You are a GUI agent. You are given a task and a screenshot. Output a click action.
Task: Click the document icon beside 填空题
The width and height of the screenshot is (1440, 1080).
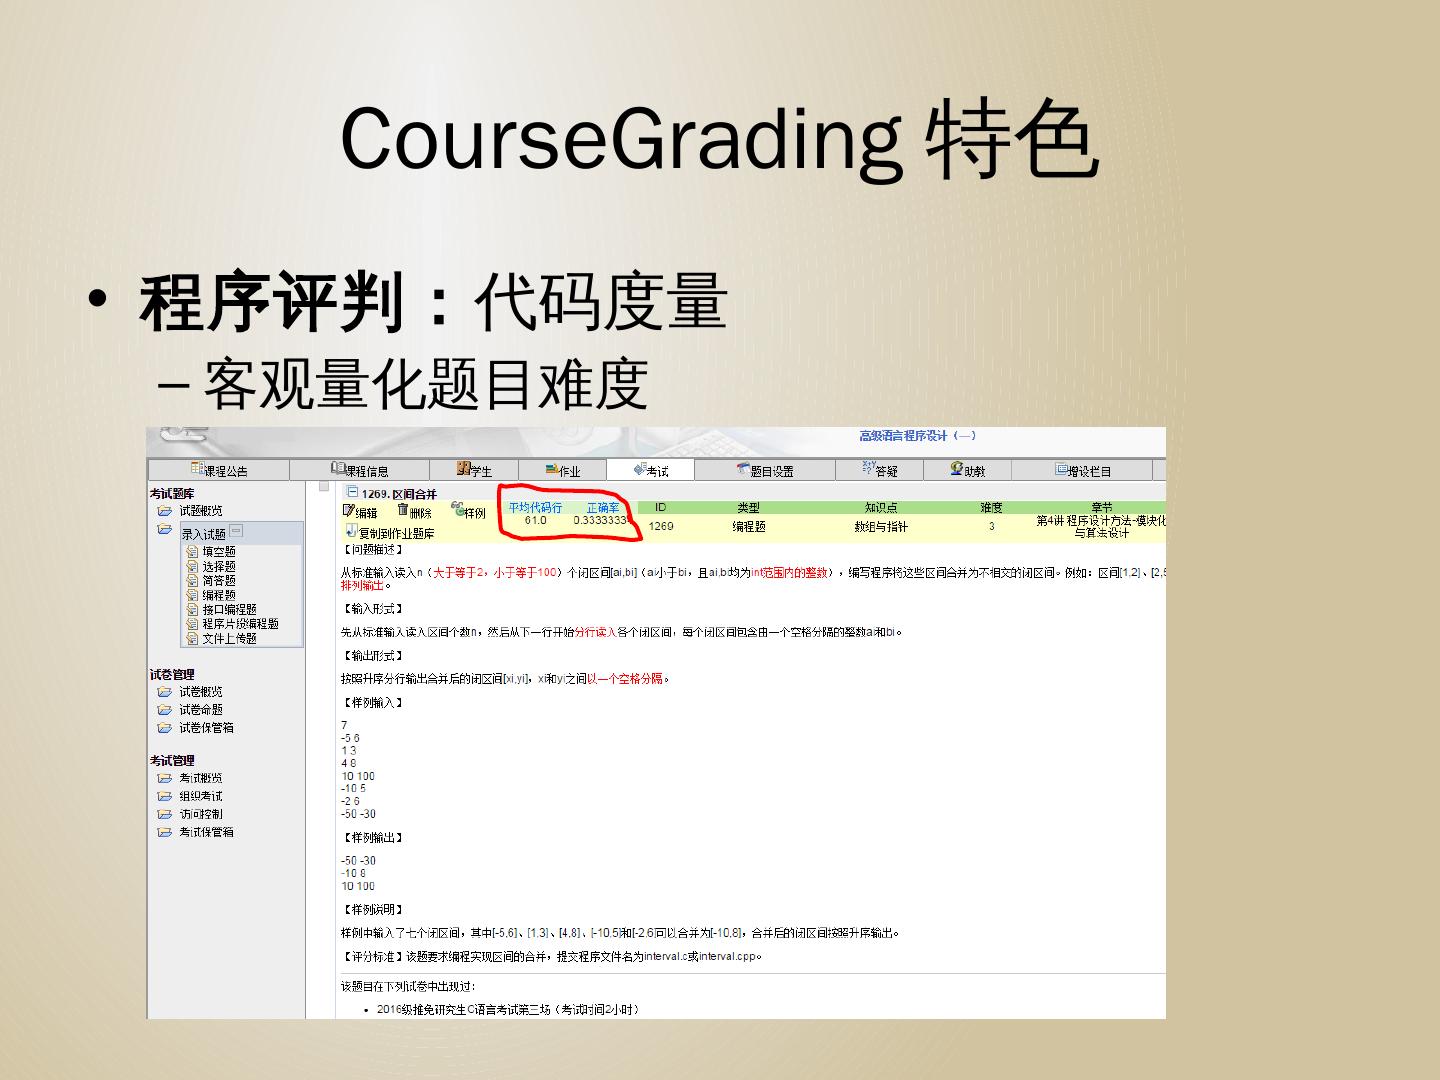pyautogui.click(x=193, y=551)
